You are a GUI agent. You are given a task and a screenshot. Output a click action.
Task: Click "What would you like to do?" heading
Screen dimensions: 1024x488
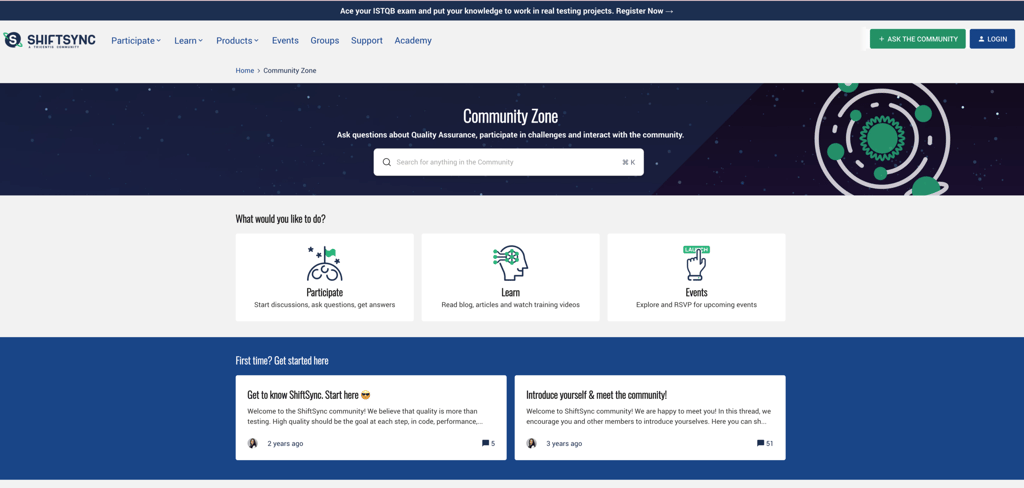coord(281,219)
